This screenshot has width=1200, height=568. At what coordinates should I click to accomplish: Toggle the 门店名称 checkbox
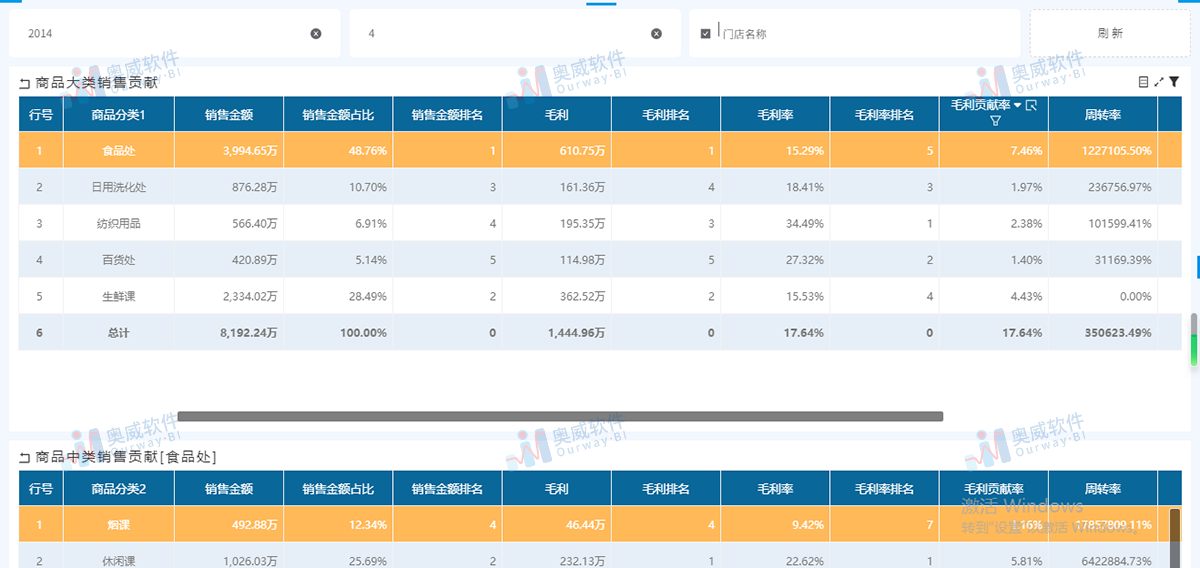(706, 33)
